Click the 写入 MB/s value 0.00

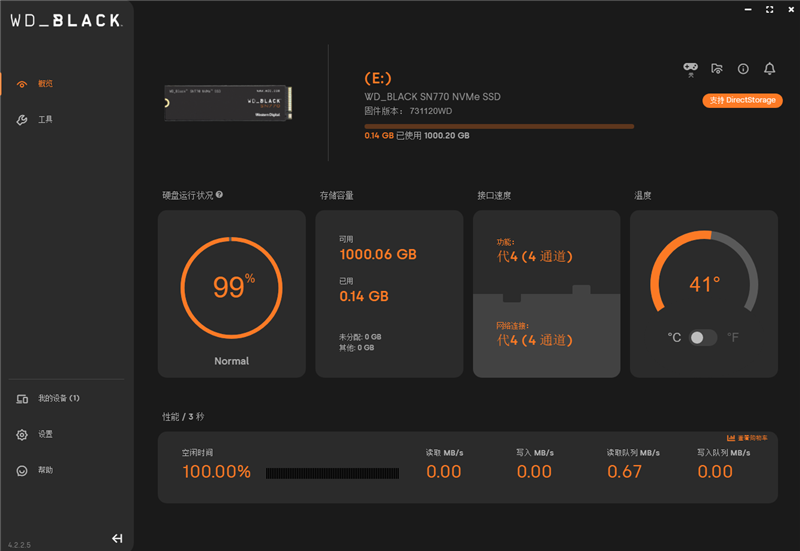[534, 471]
